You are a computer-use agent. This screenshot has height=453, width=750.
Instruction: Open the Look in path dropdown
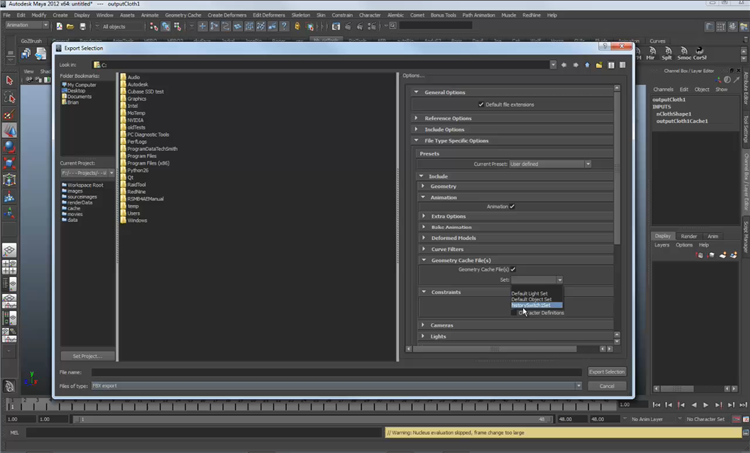click(553, 65)
